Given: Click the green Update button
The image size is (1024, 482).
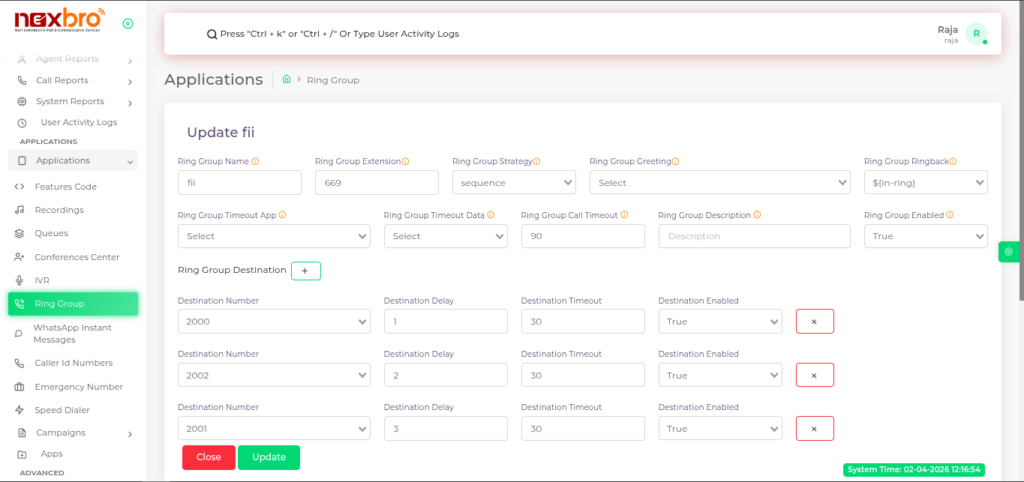Looking at the screenshot, I should point(268,457).
